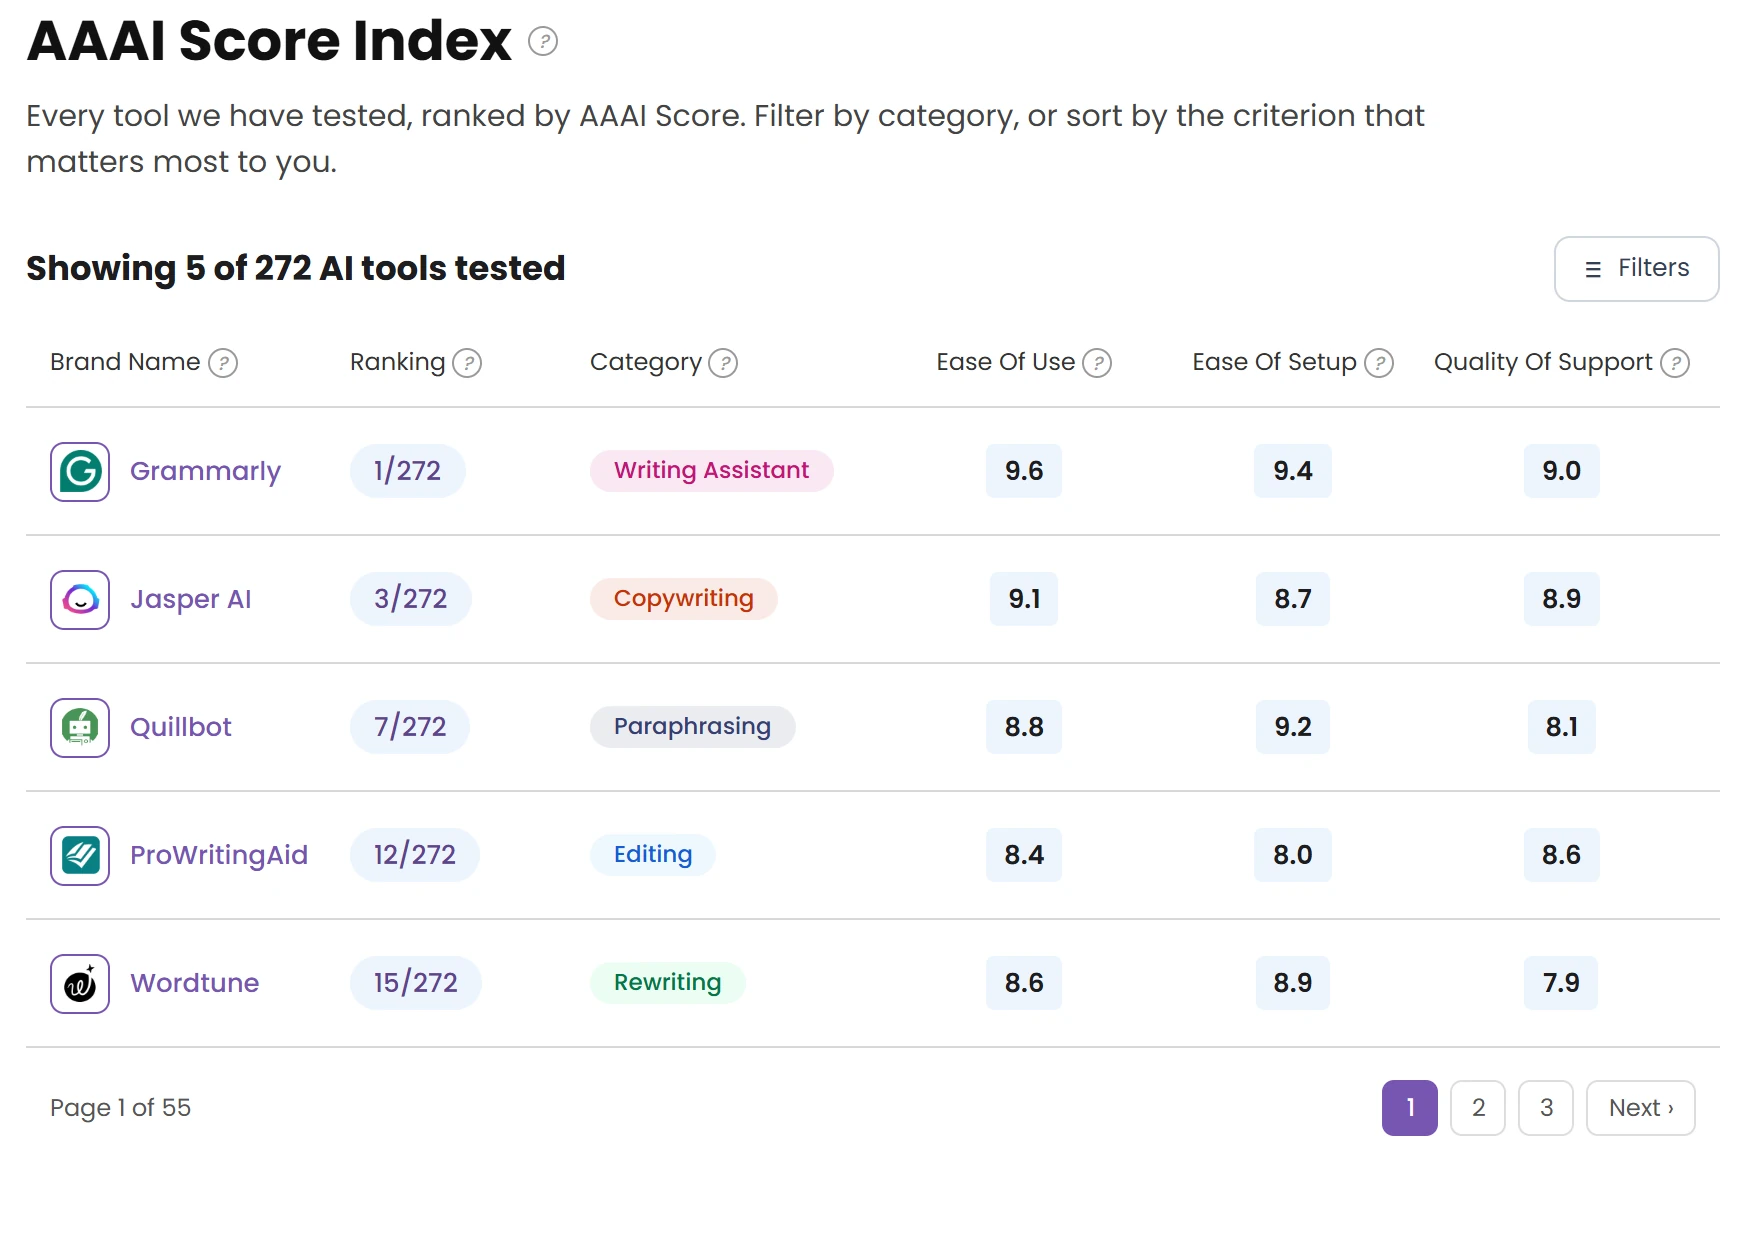Click Wordtune's 7.9 Quality Of Support score
The height and width of the screenshot is (1240, 1740).
(1561, 983)
